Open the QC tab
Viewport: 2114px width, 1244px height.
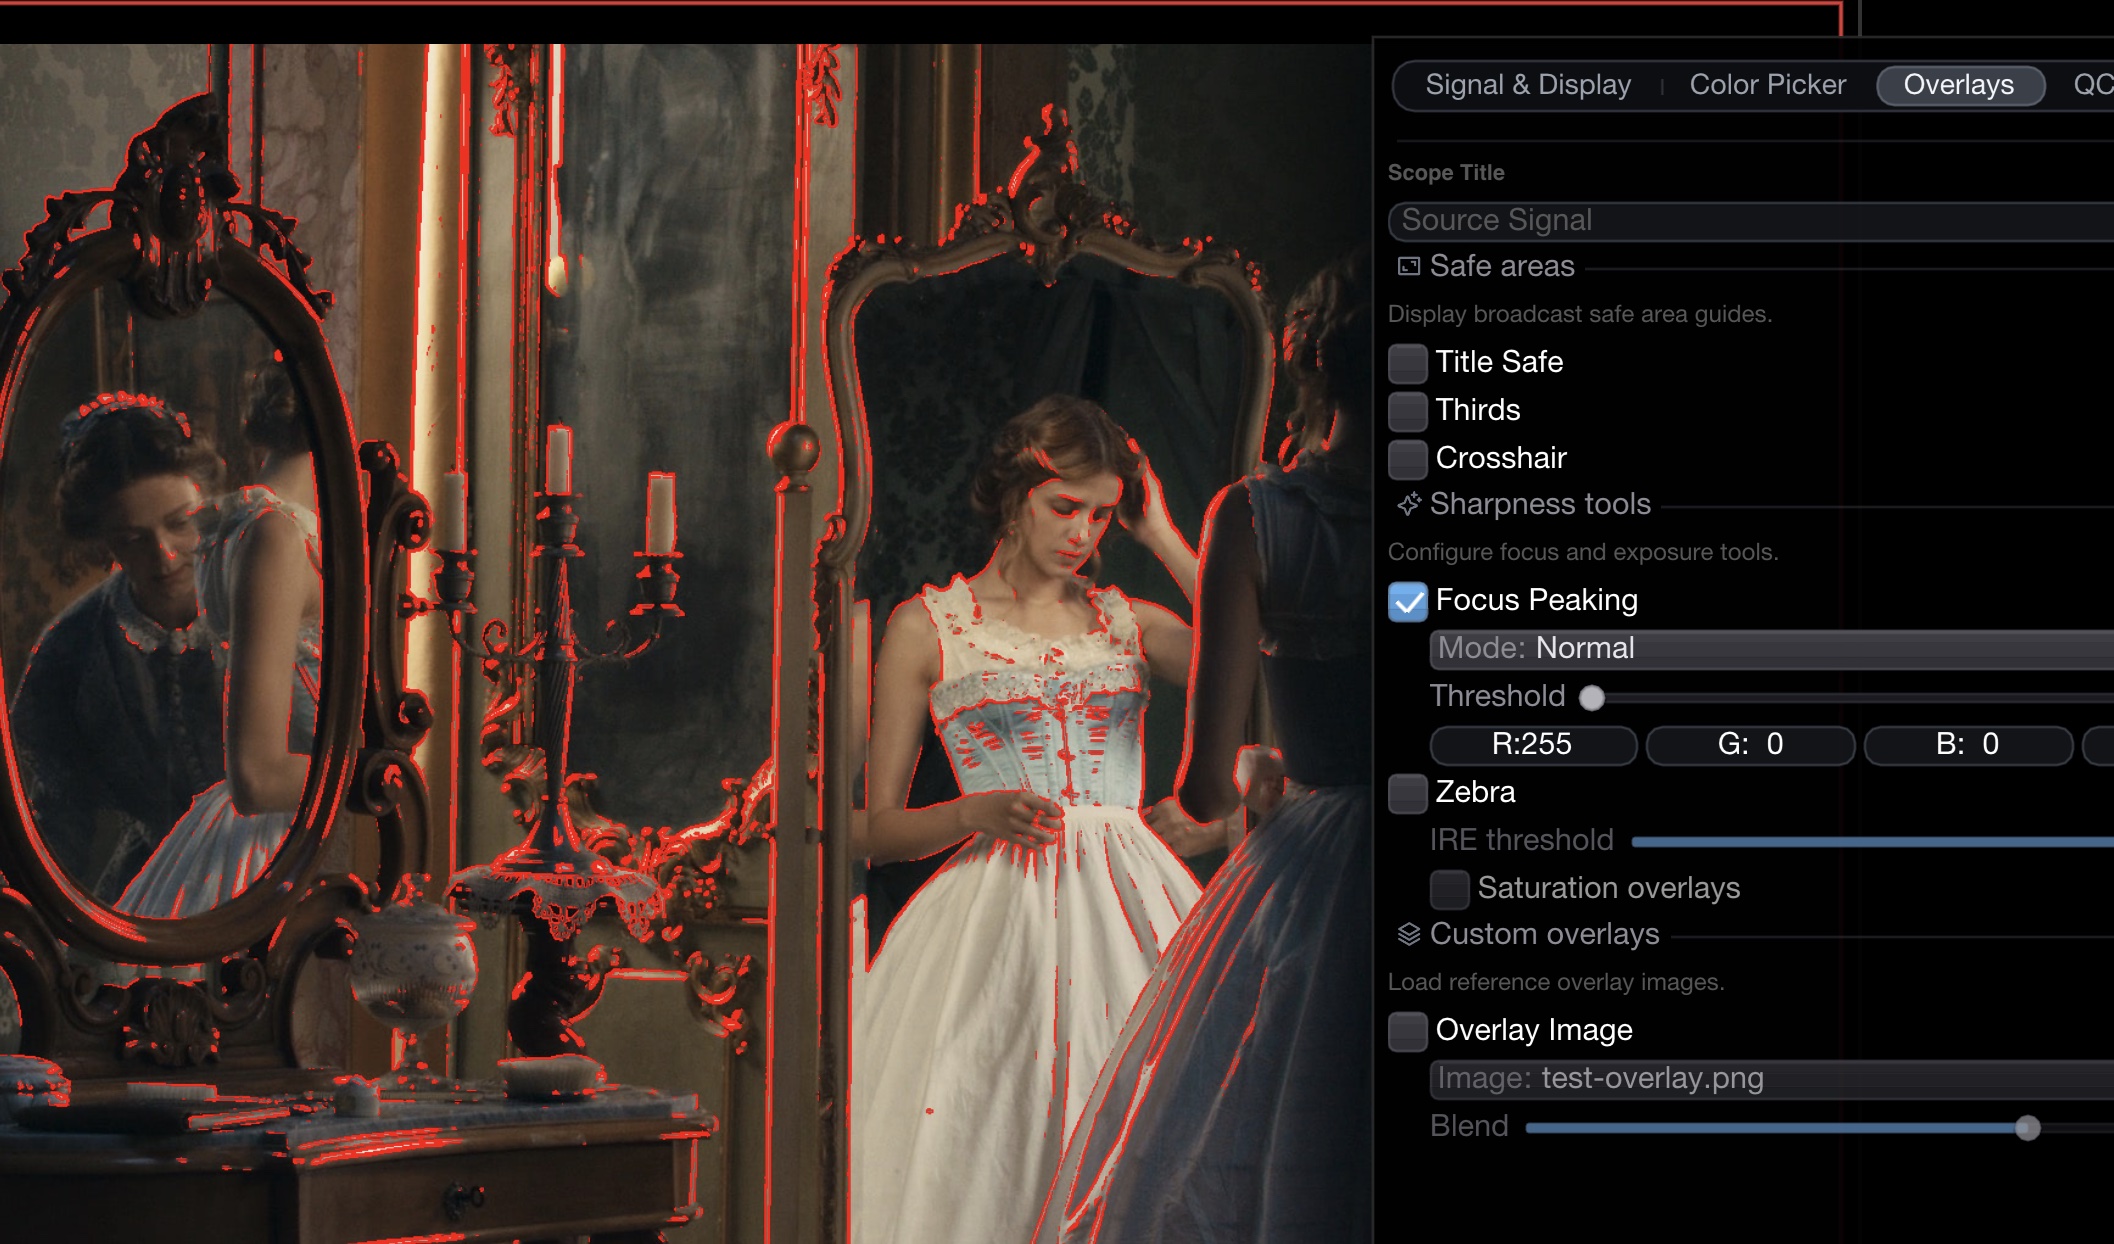[x=2092, y=85]
